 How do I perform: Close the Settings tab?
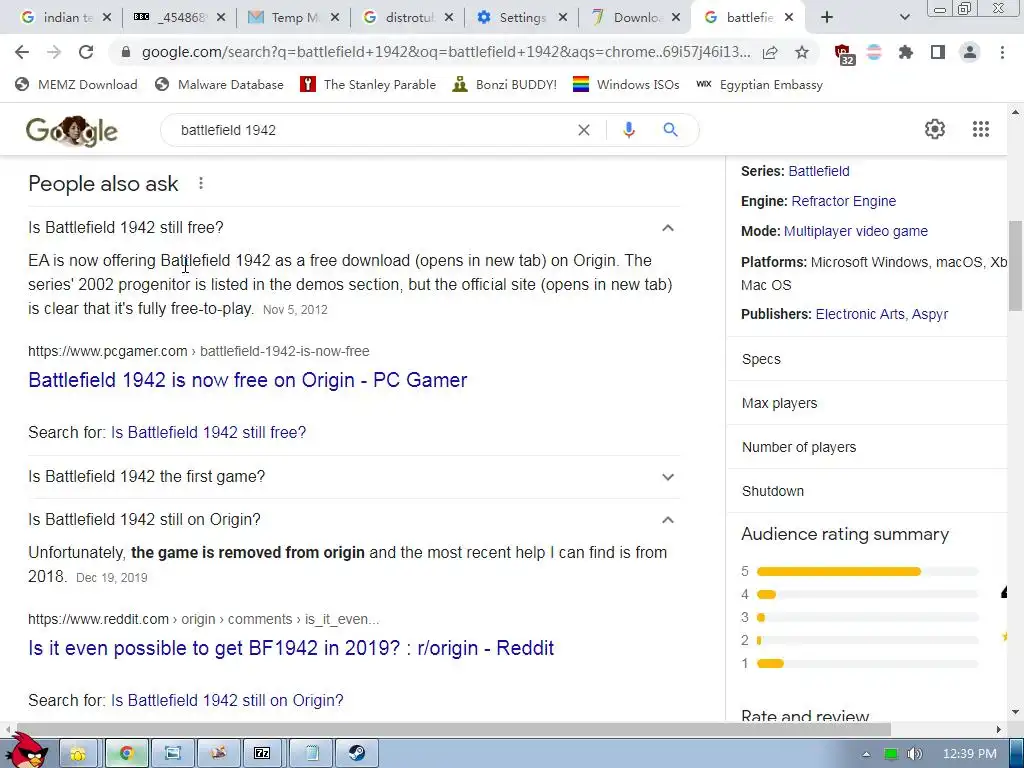tap(563, 18)
